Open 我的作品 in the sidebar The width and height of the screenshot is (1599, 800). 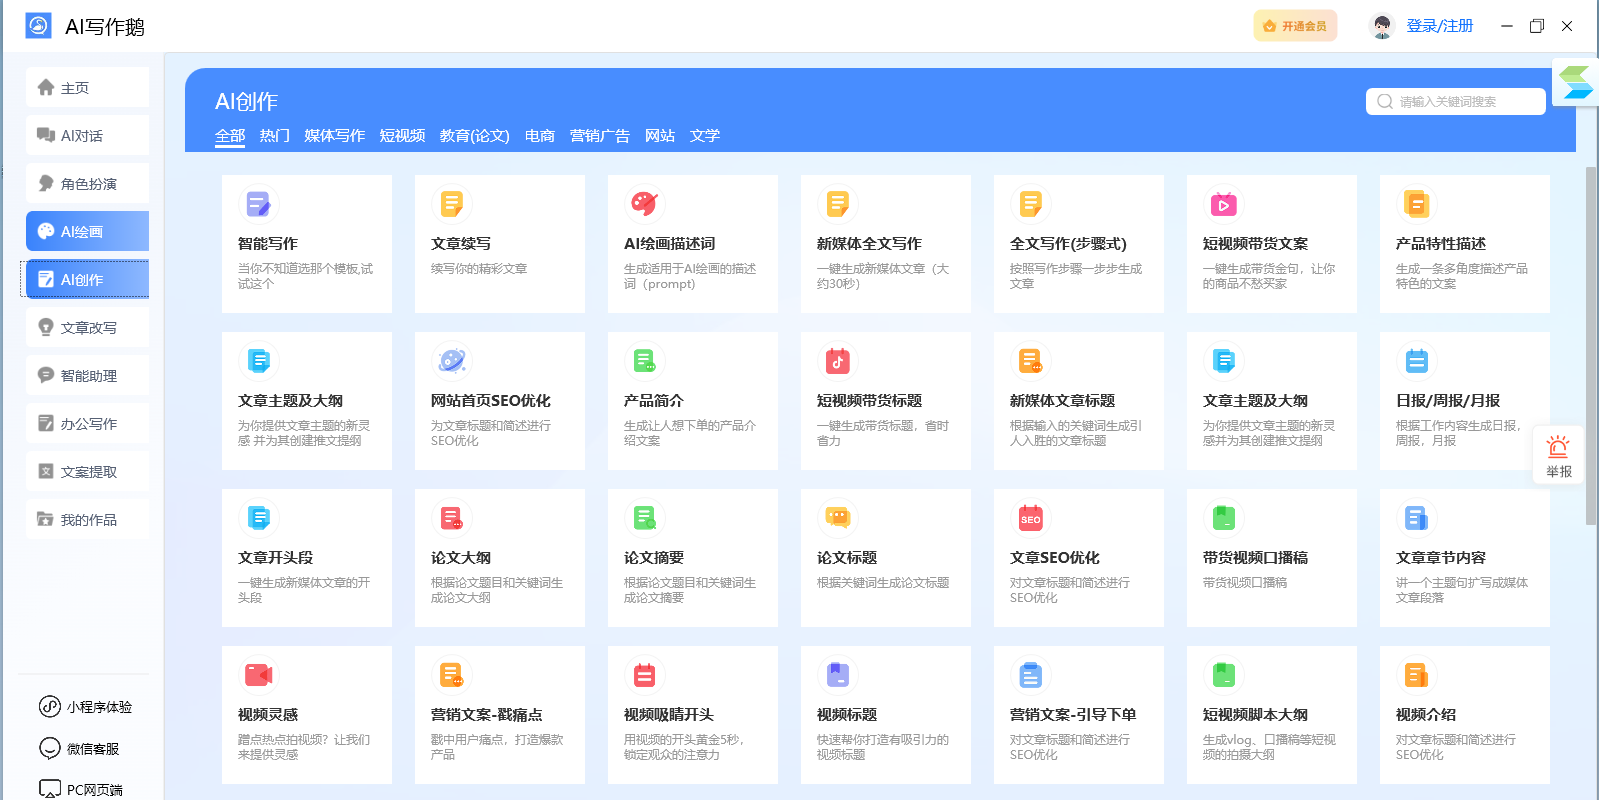87,520
